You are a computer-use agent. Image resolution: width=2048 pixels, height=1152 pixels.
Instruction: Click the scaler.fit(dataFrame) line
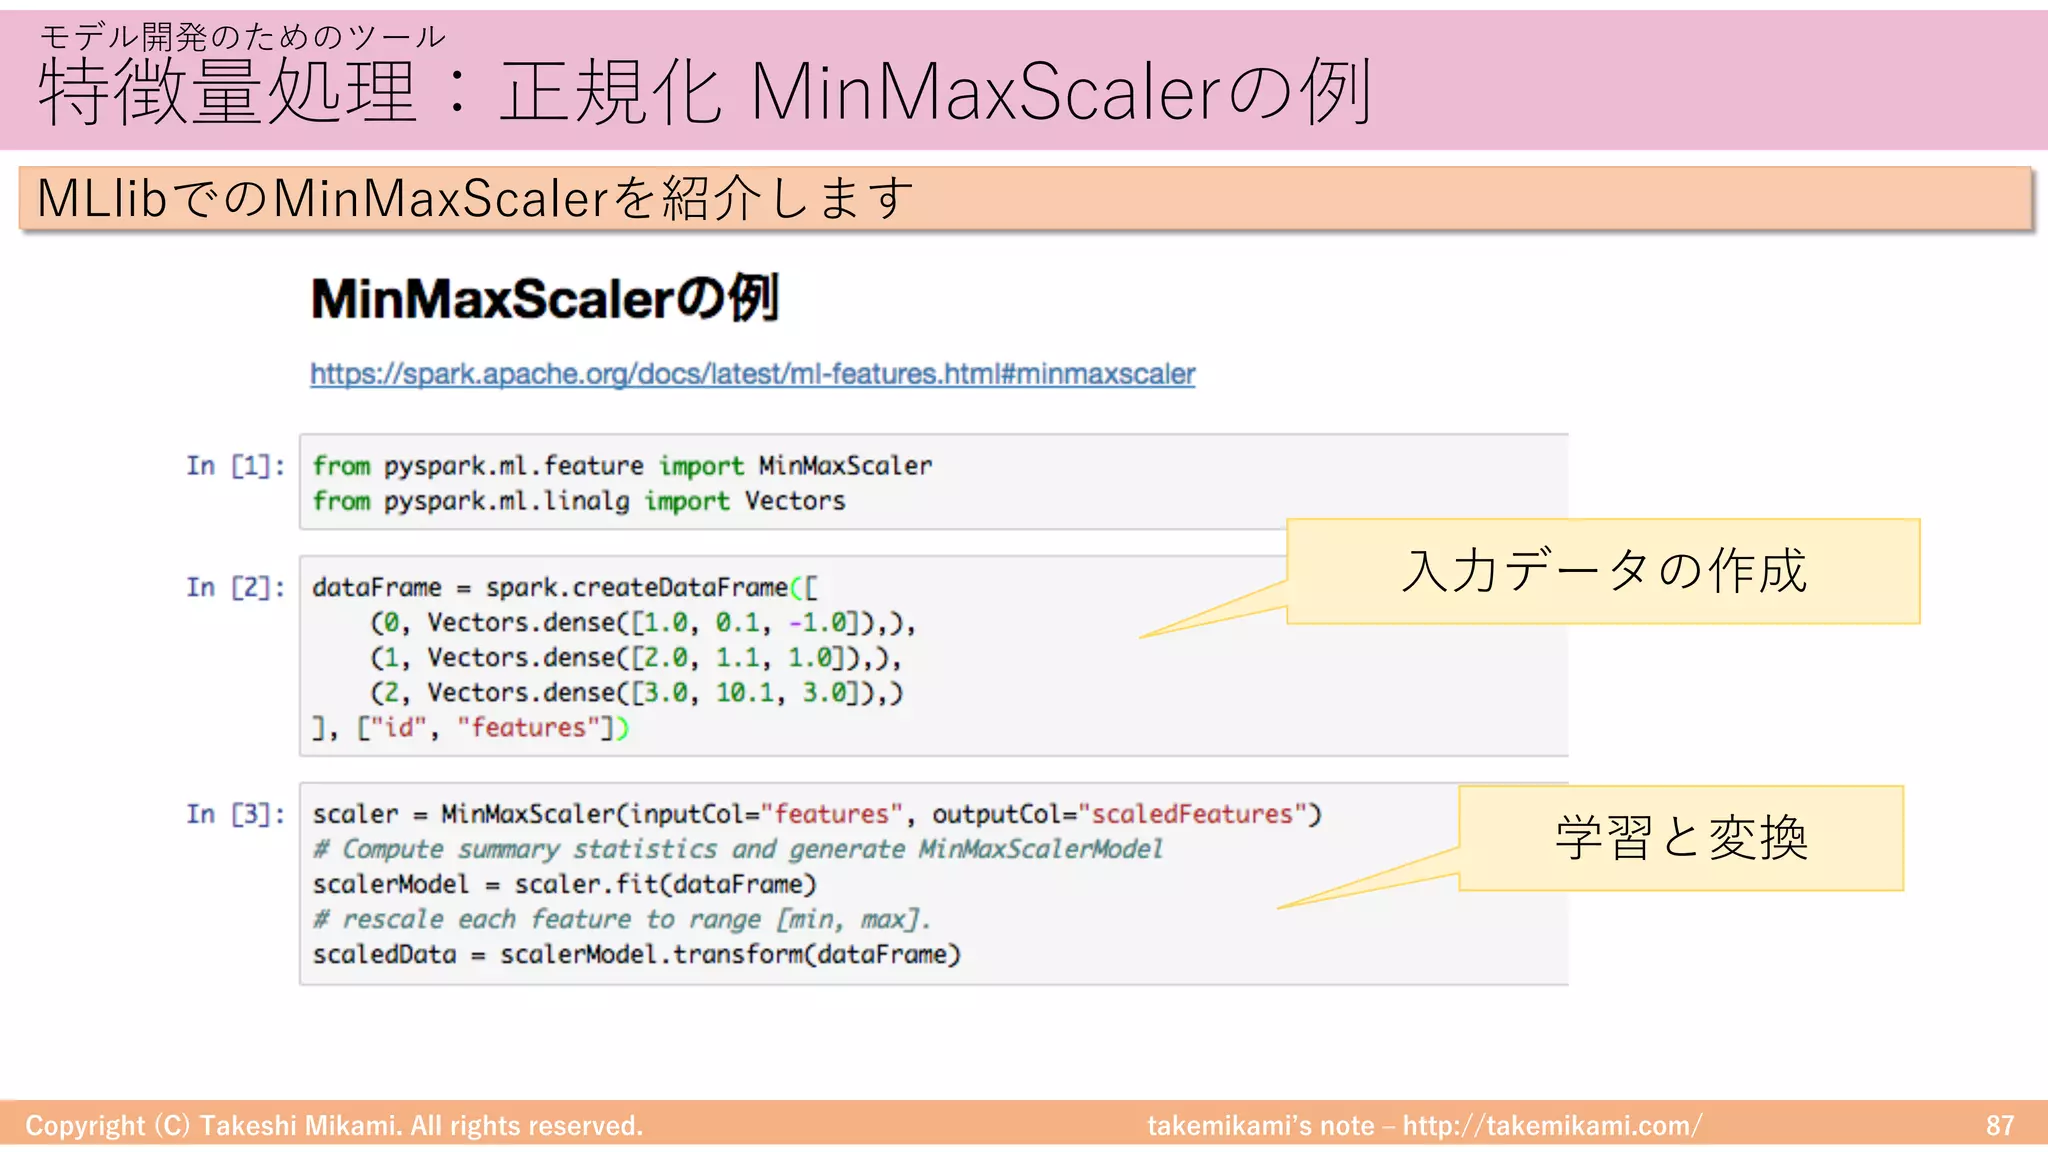click(565, 884)
